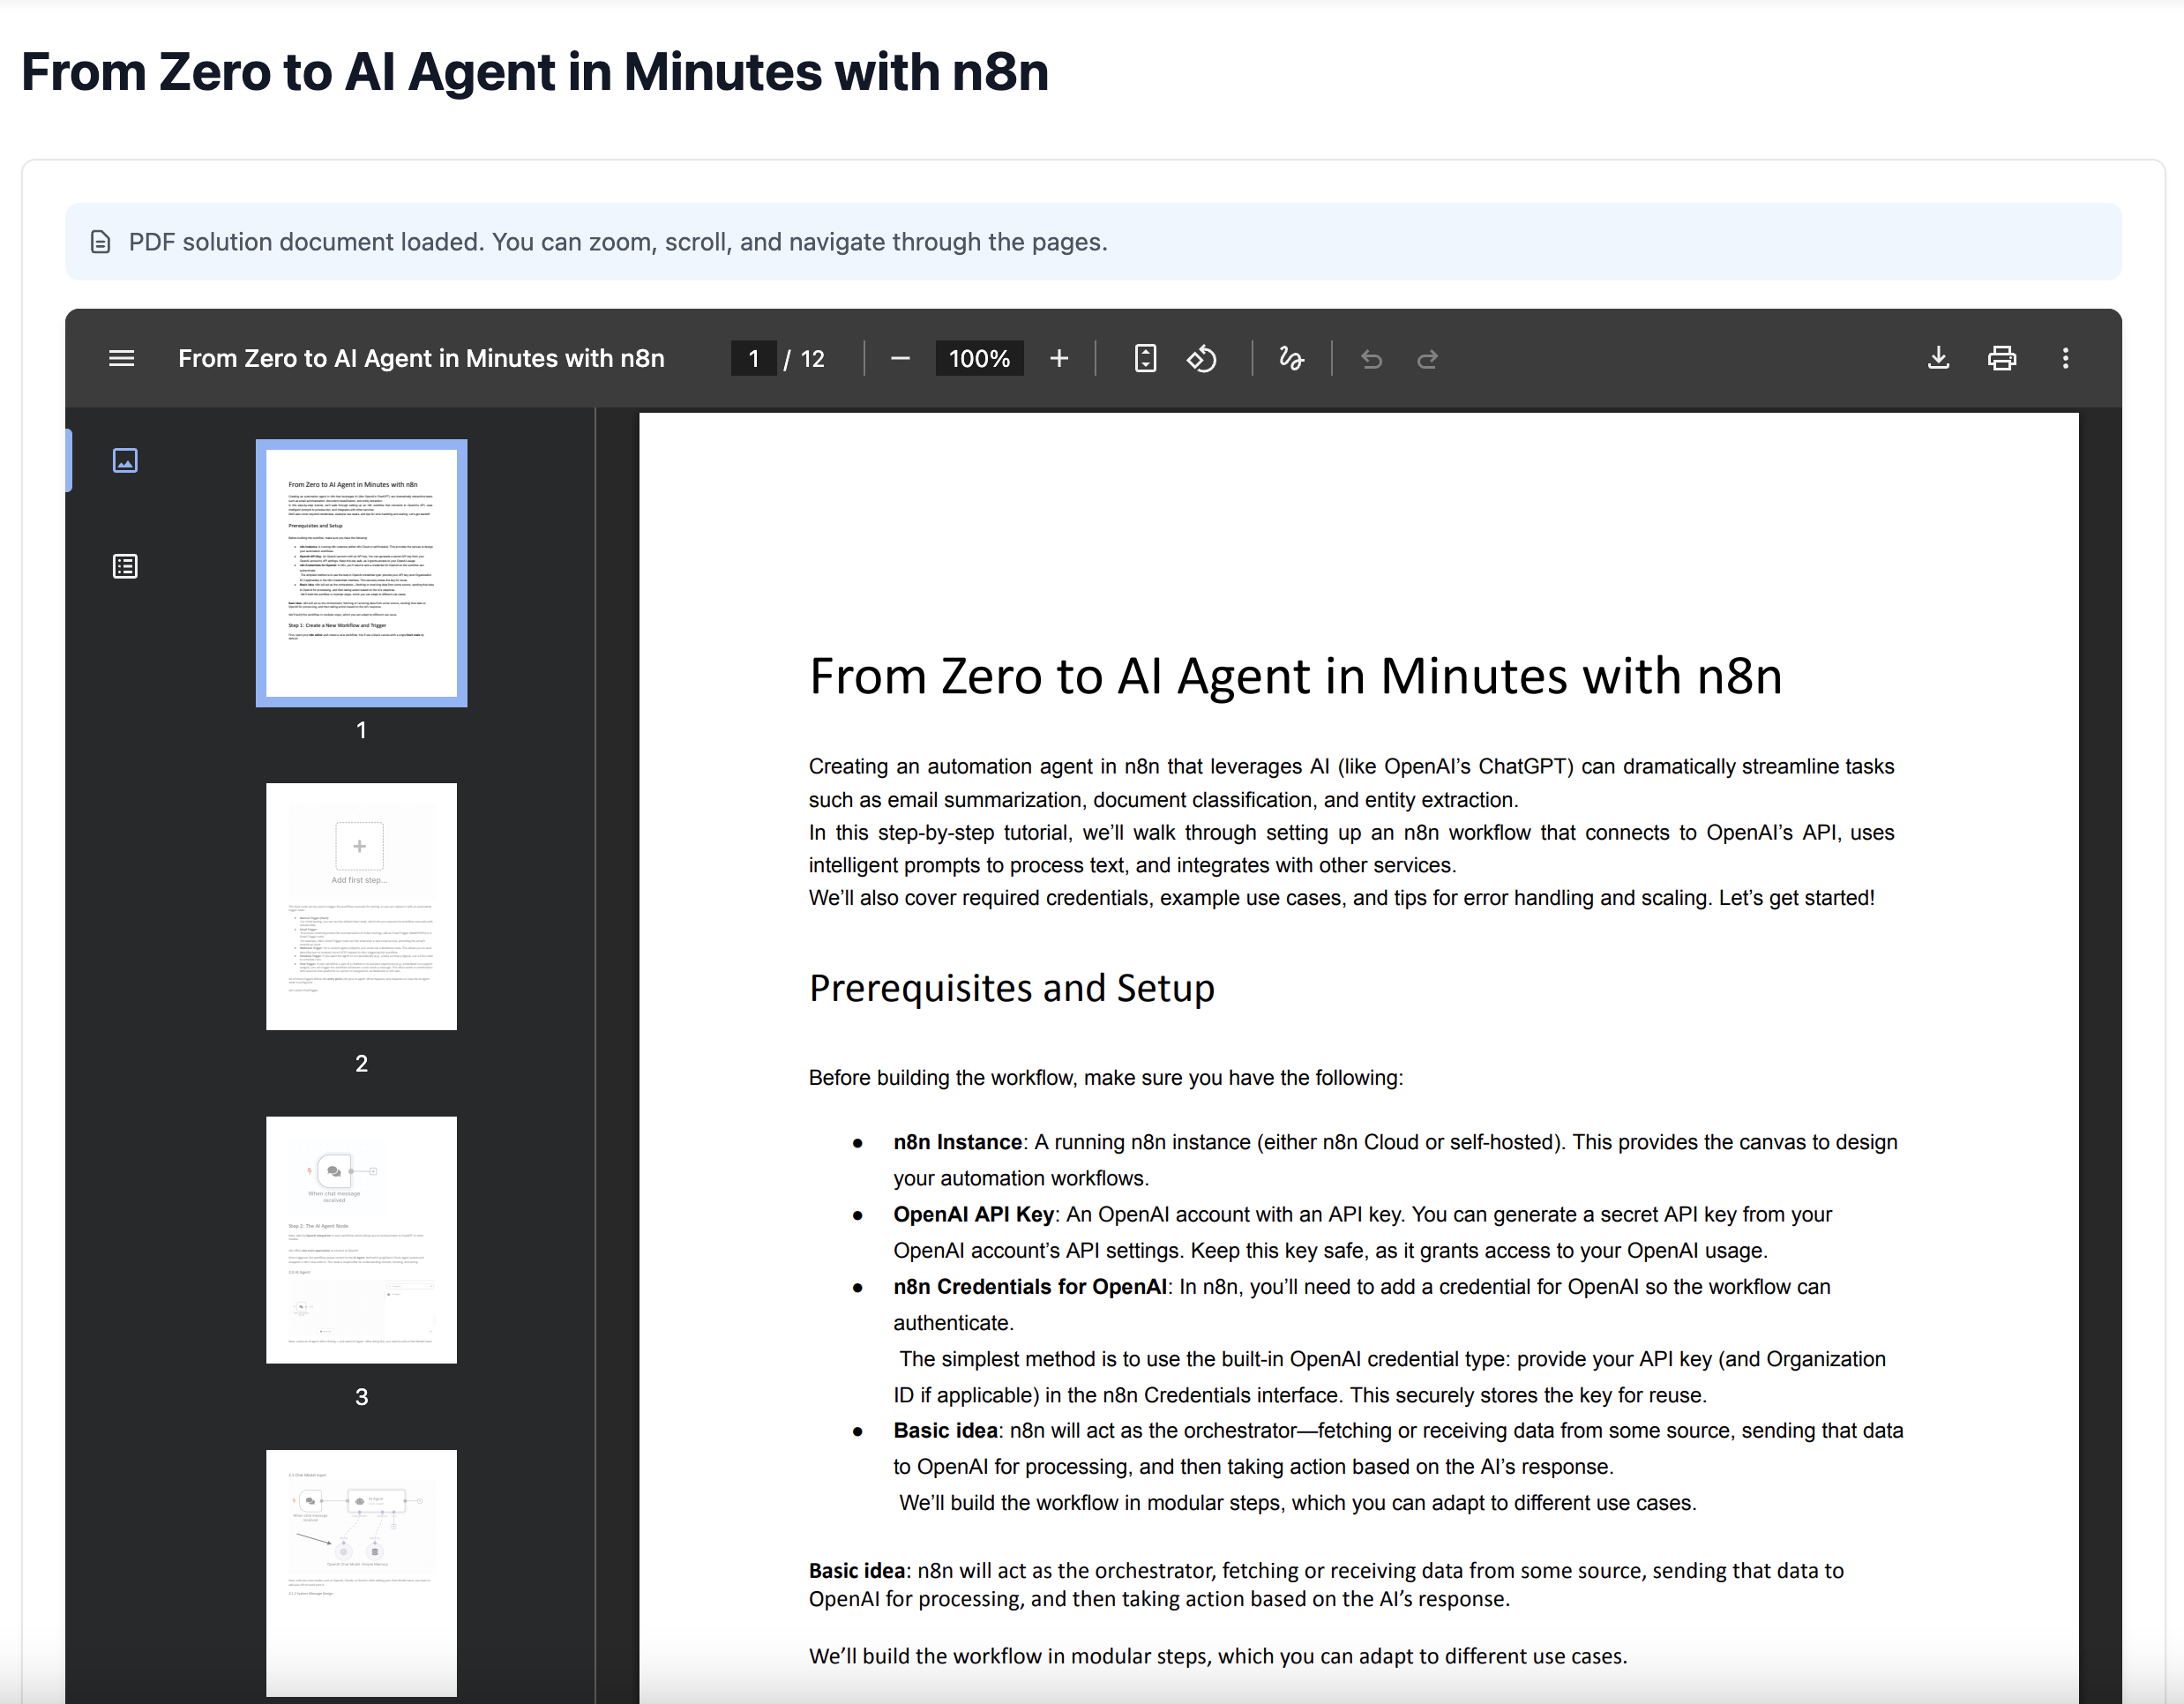Click the PDF's large title heading
Viewport: 2184px width, 1704px height.
tap(1295, 676)
